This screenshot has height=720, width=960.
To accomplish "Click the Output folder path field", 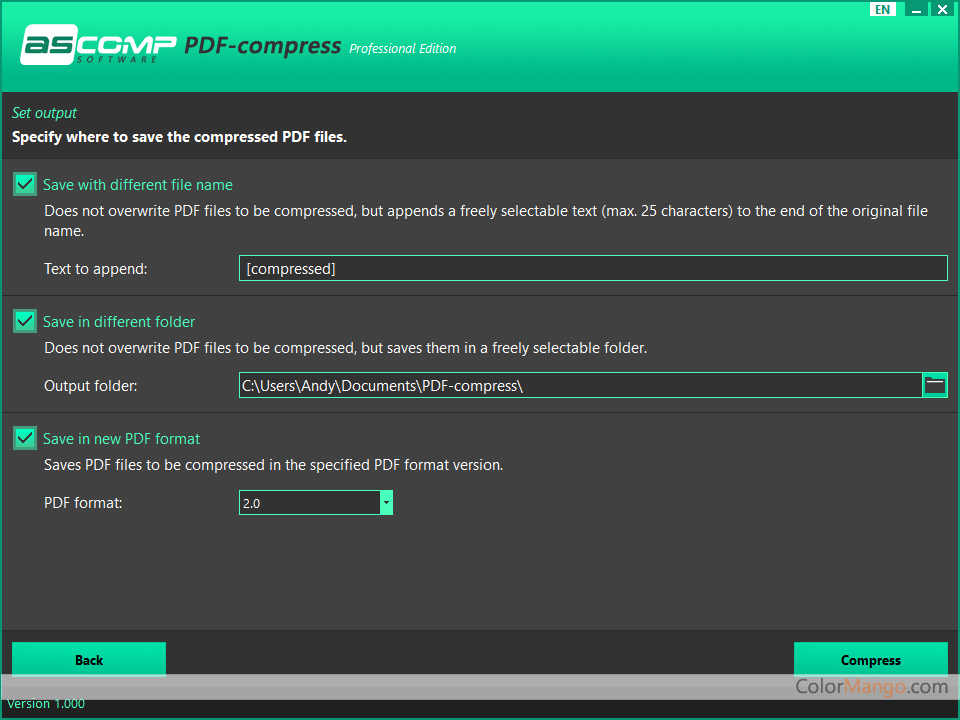I will tap(579, 385).
